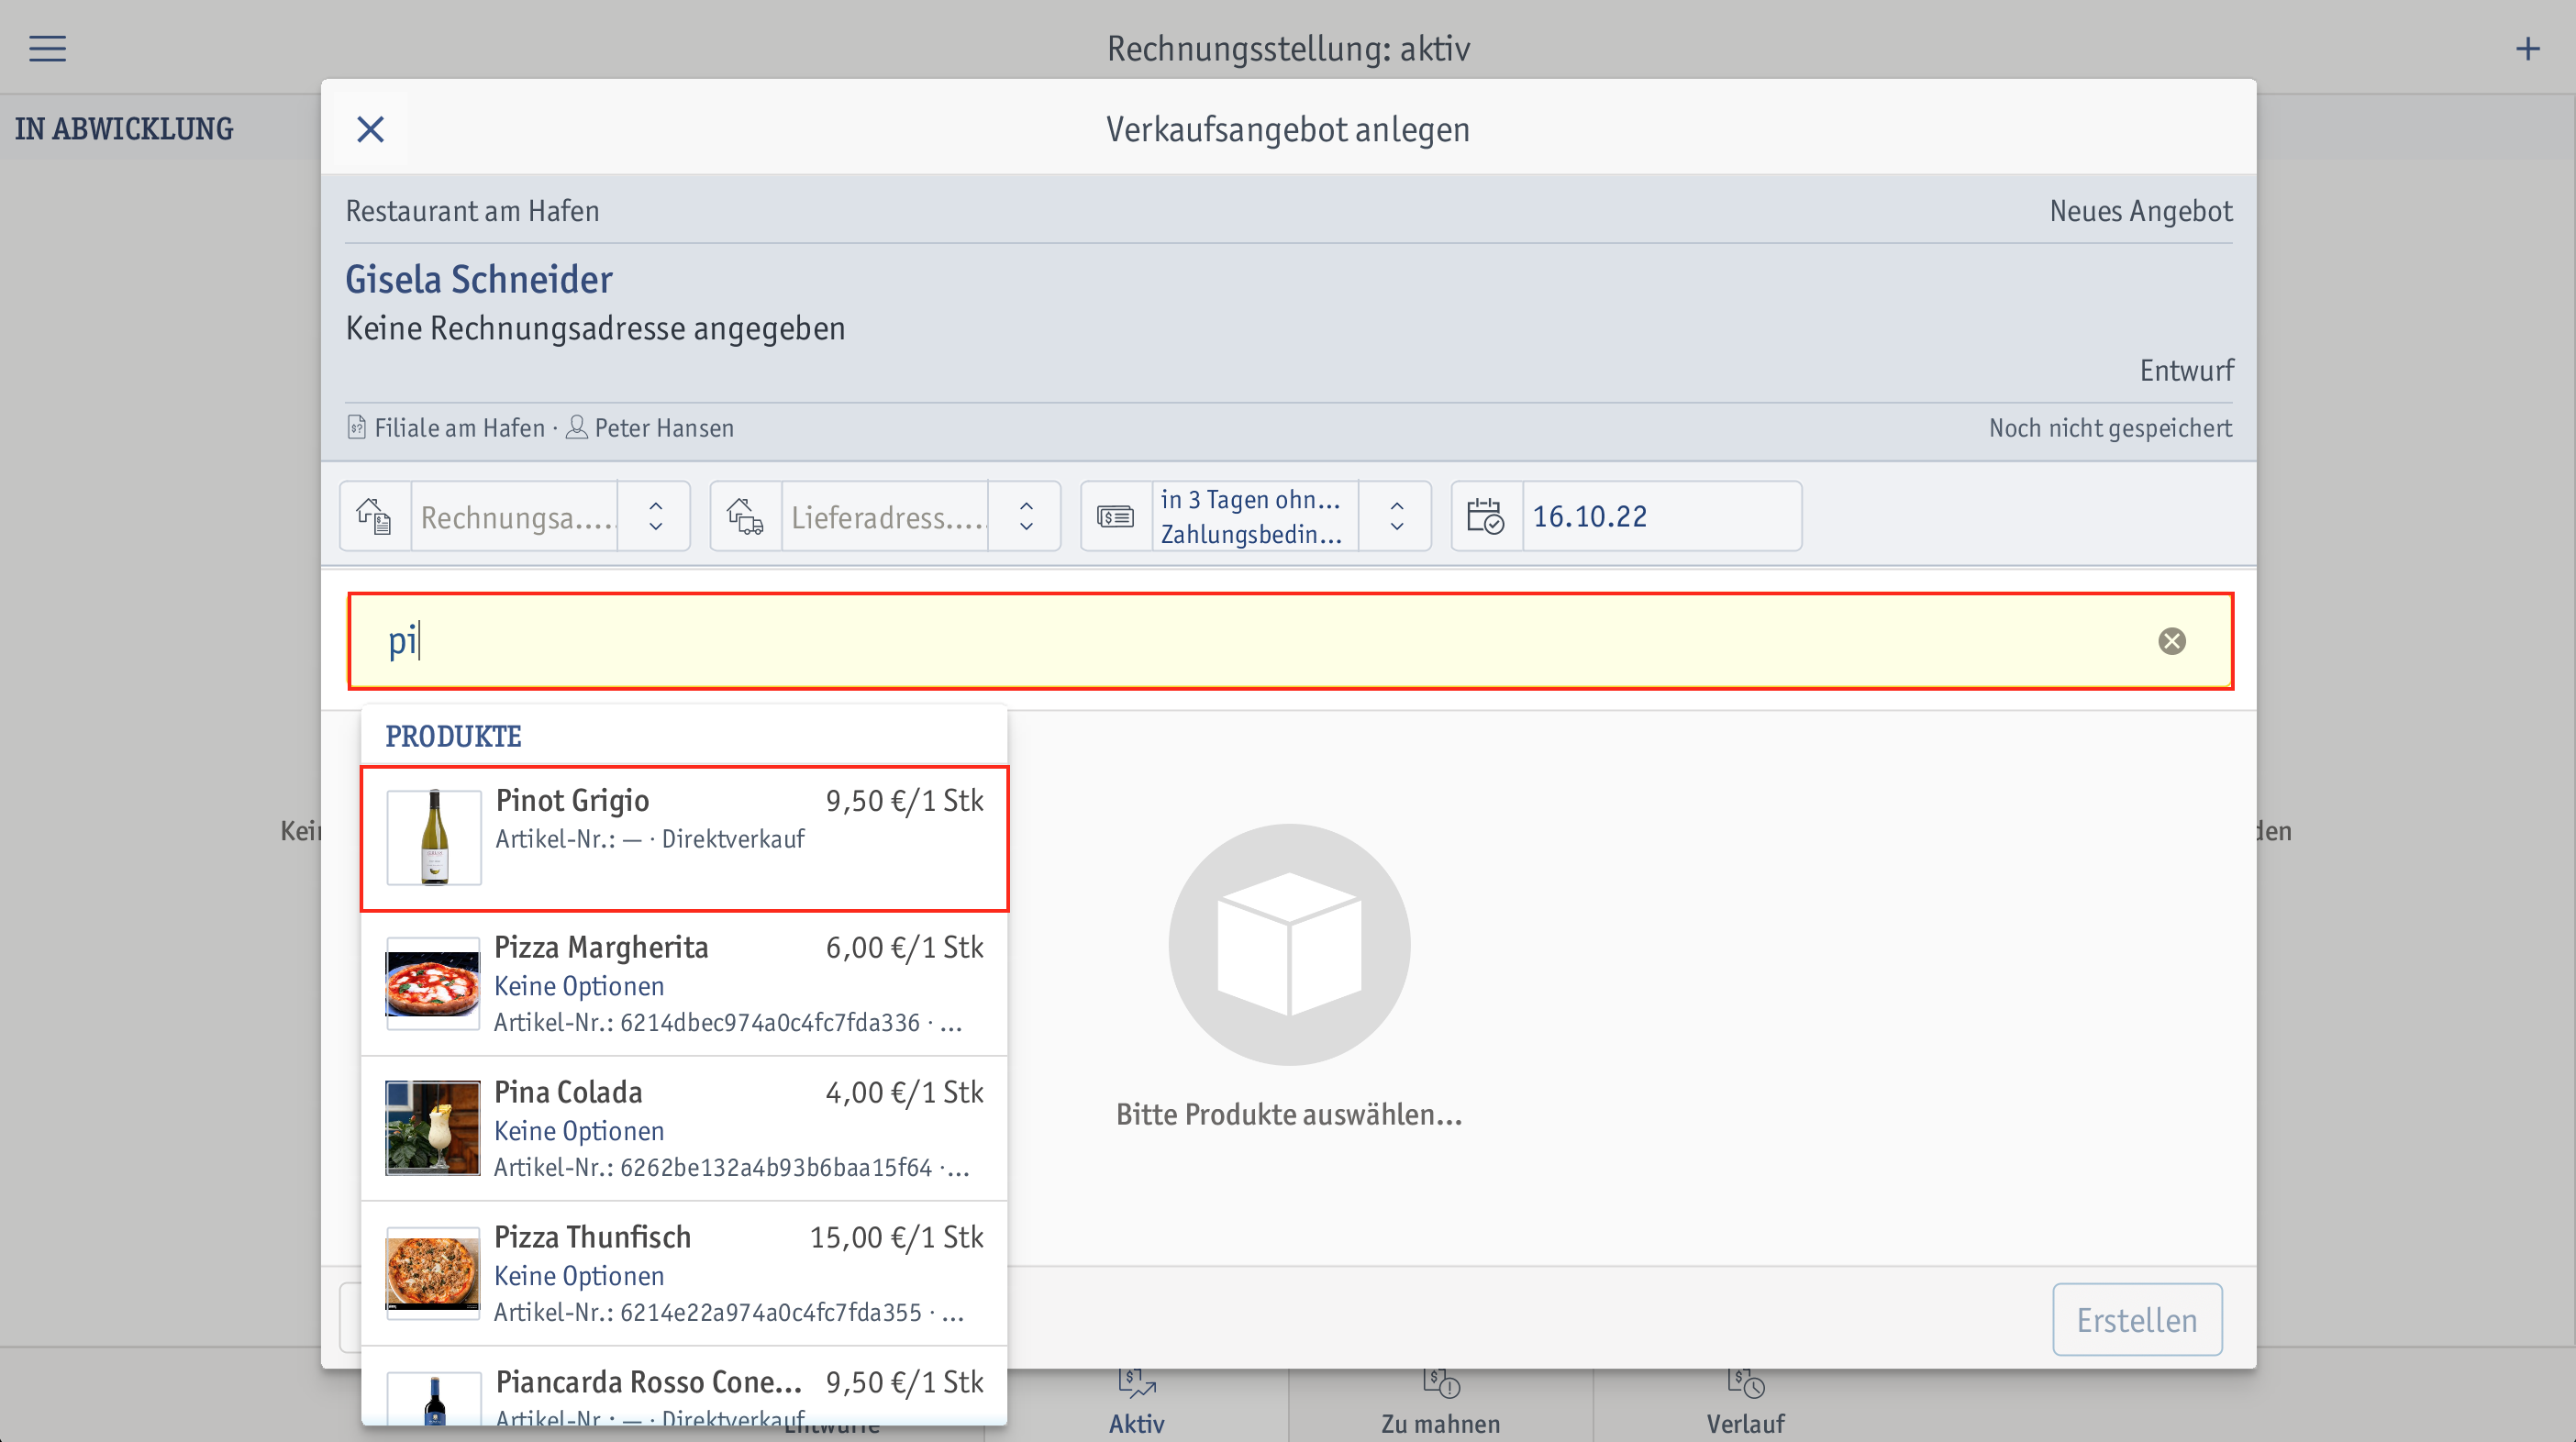Screen dimensions: 2576x1442
Task: Click the Neues Angebot label
Action: [x=2141, y=211]
